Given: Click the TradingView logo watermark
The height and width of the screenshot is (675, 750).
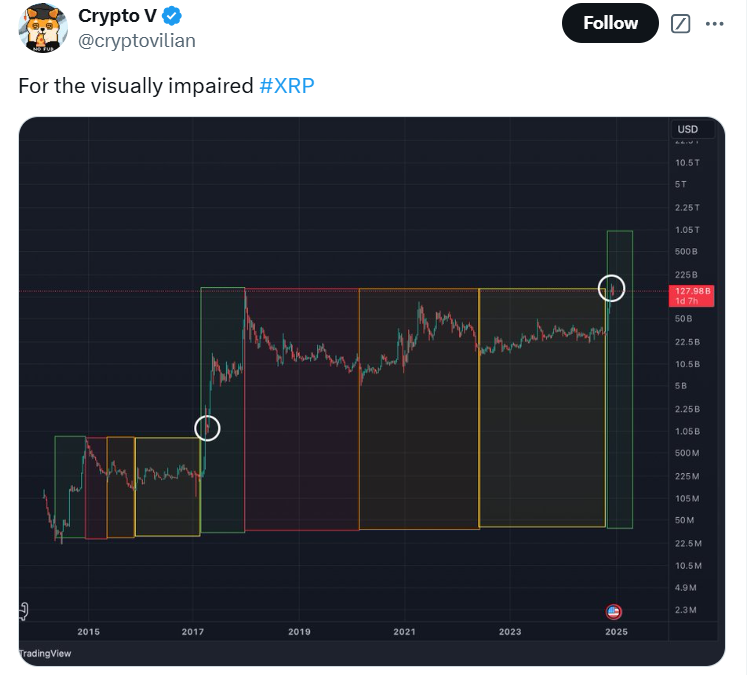Looking at the screenshot, I should 45,653.
